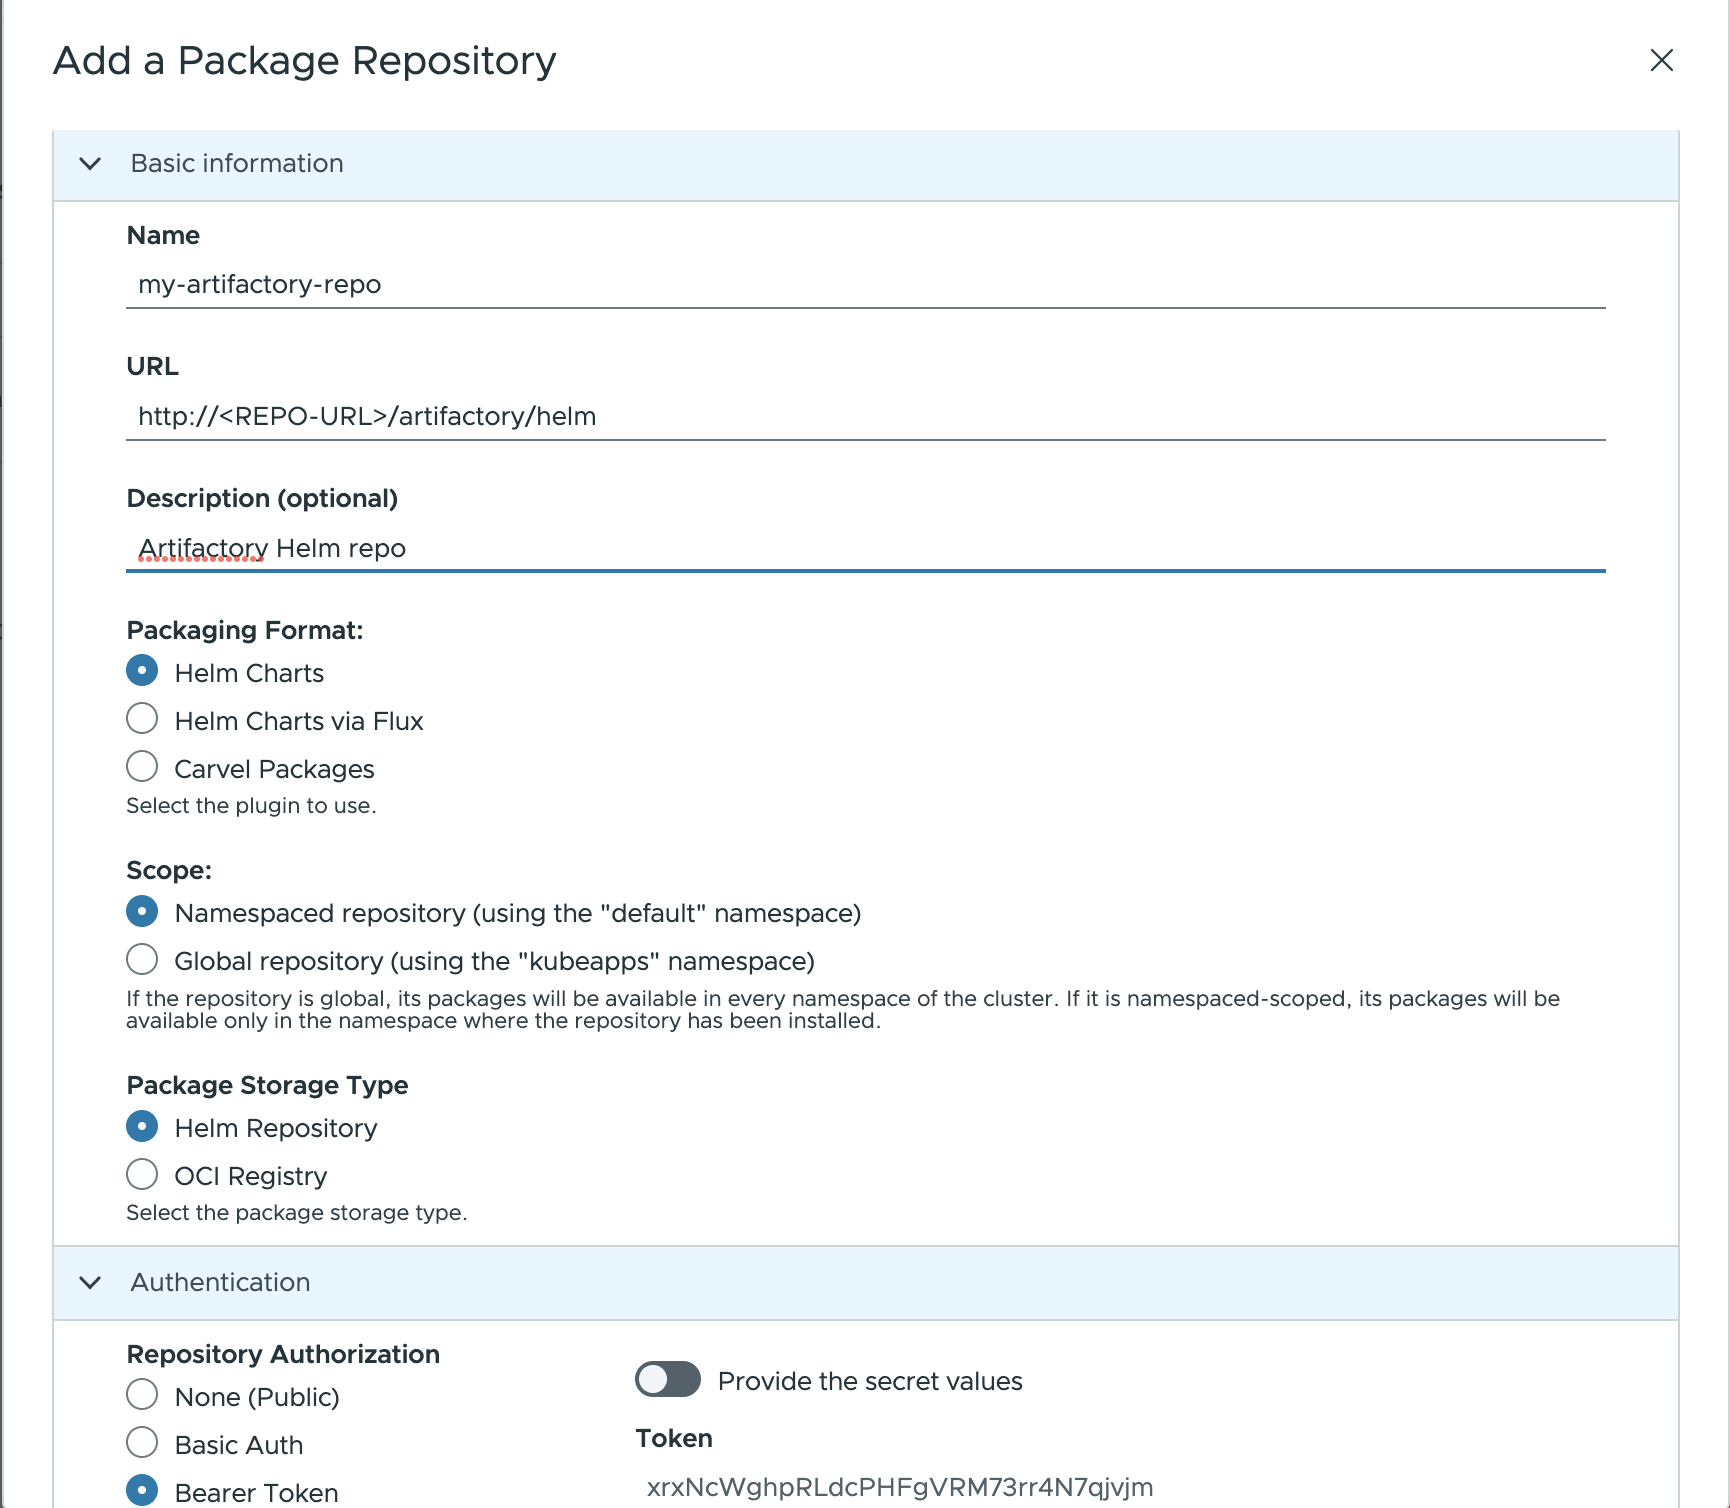1730x1508 pixels.
Task: Click the Token value field
Action: coord(900,1487)
